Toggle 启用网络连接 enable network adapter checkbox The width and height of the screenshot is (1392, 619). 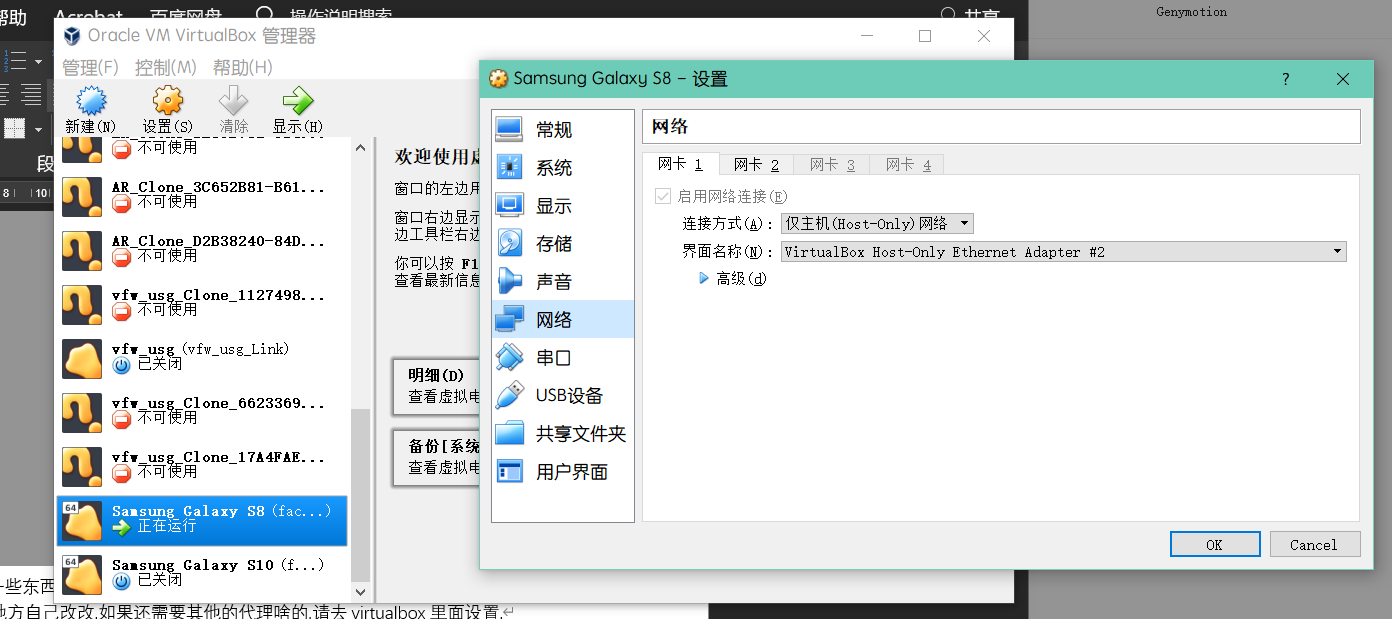point(662,196)
